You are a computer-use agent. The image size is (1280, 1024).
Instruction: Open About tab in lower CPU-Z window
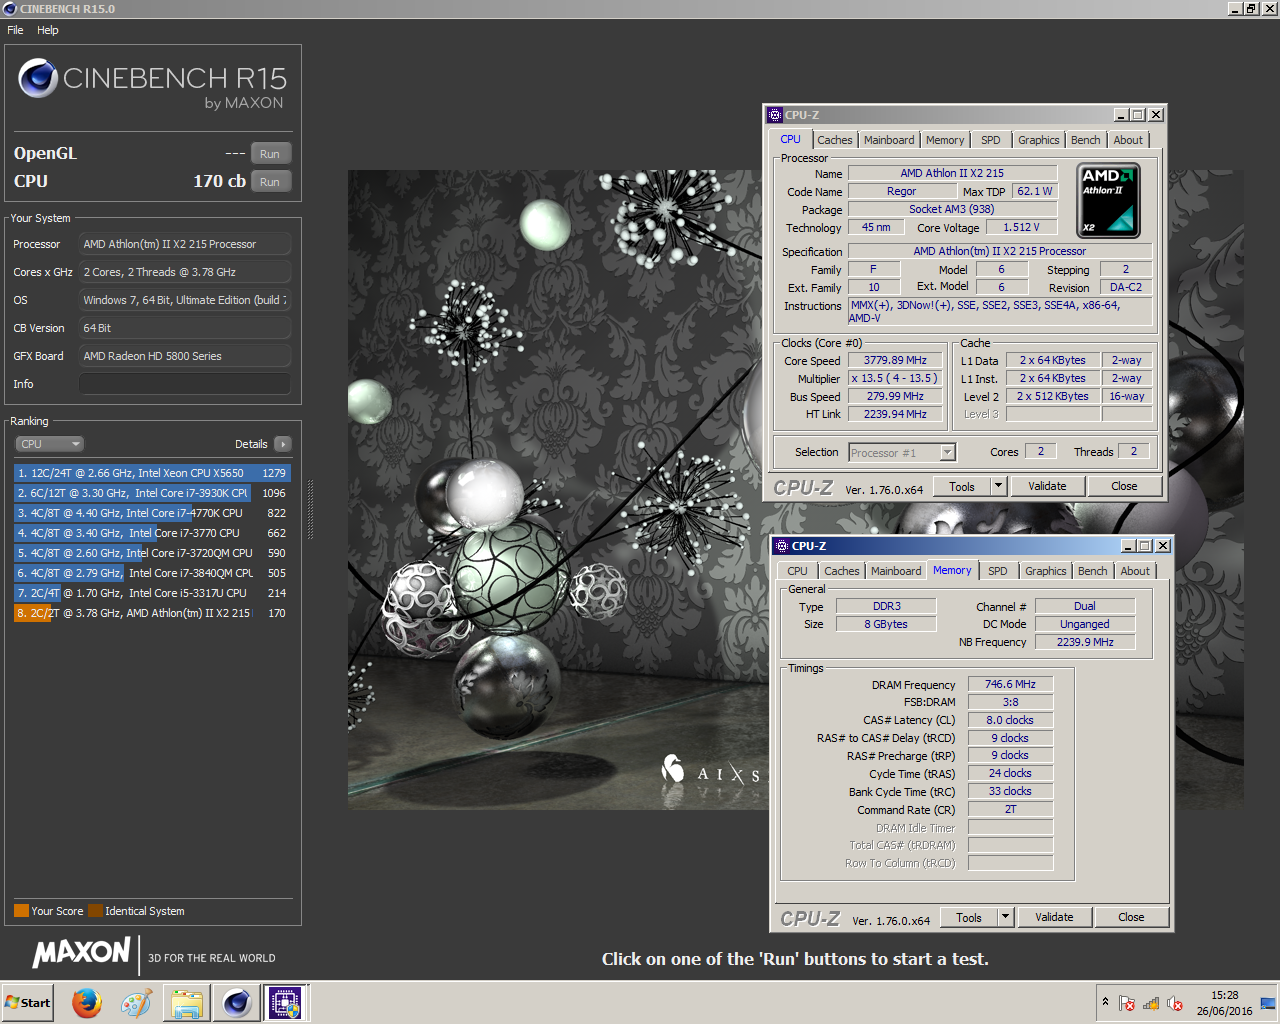pos(1135,571)
